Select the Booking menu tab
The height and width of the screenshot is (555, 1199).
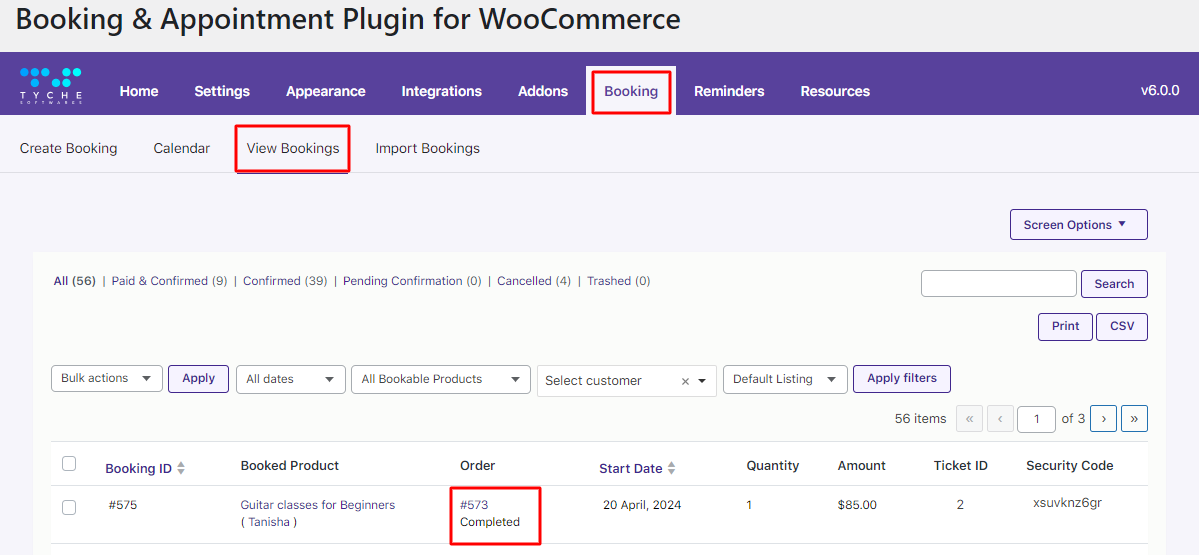point(631,91)
